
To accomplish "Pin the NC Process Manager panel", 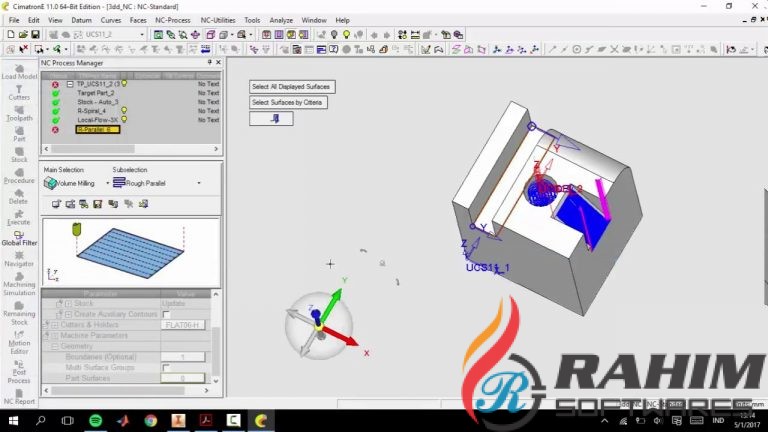I will click(x=210, y=63).
